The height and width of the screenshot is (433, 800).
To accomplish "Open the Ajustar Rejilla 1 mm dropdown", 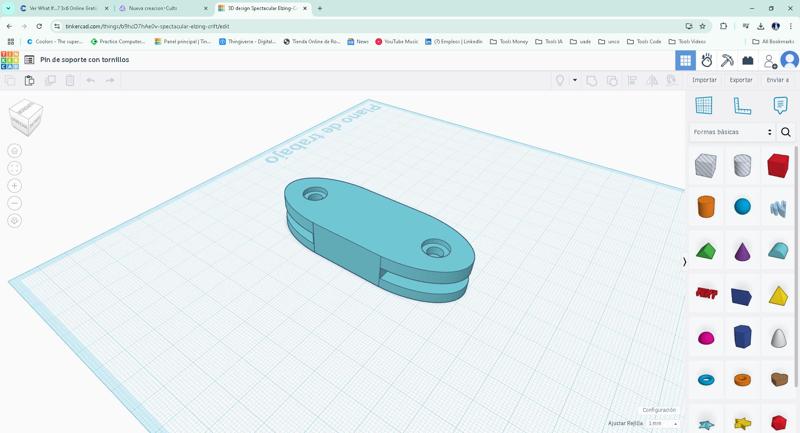I will (662, 423).
